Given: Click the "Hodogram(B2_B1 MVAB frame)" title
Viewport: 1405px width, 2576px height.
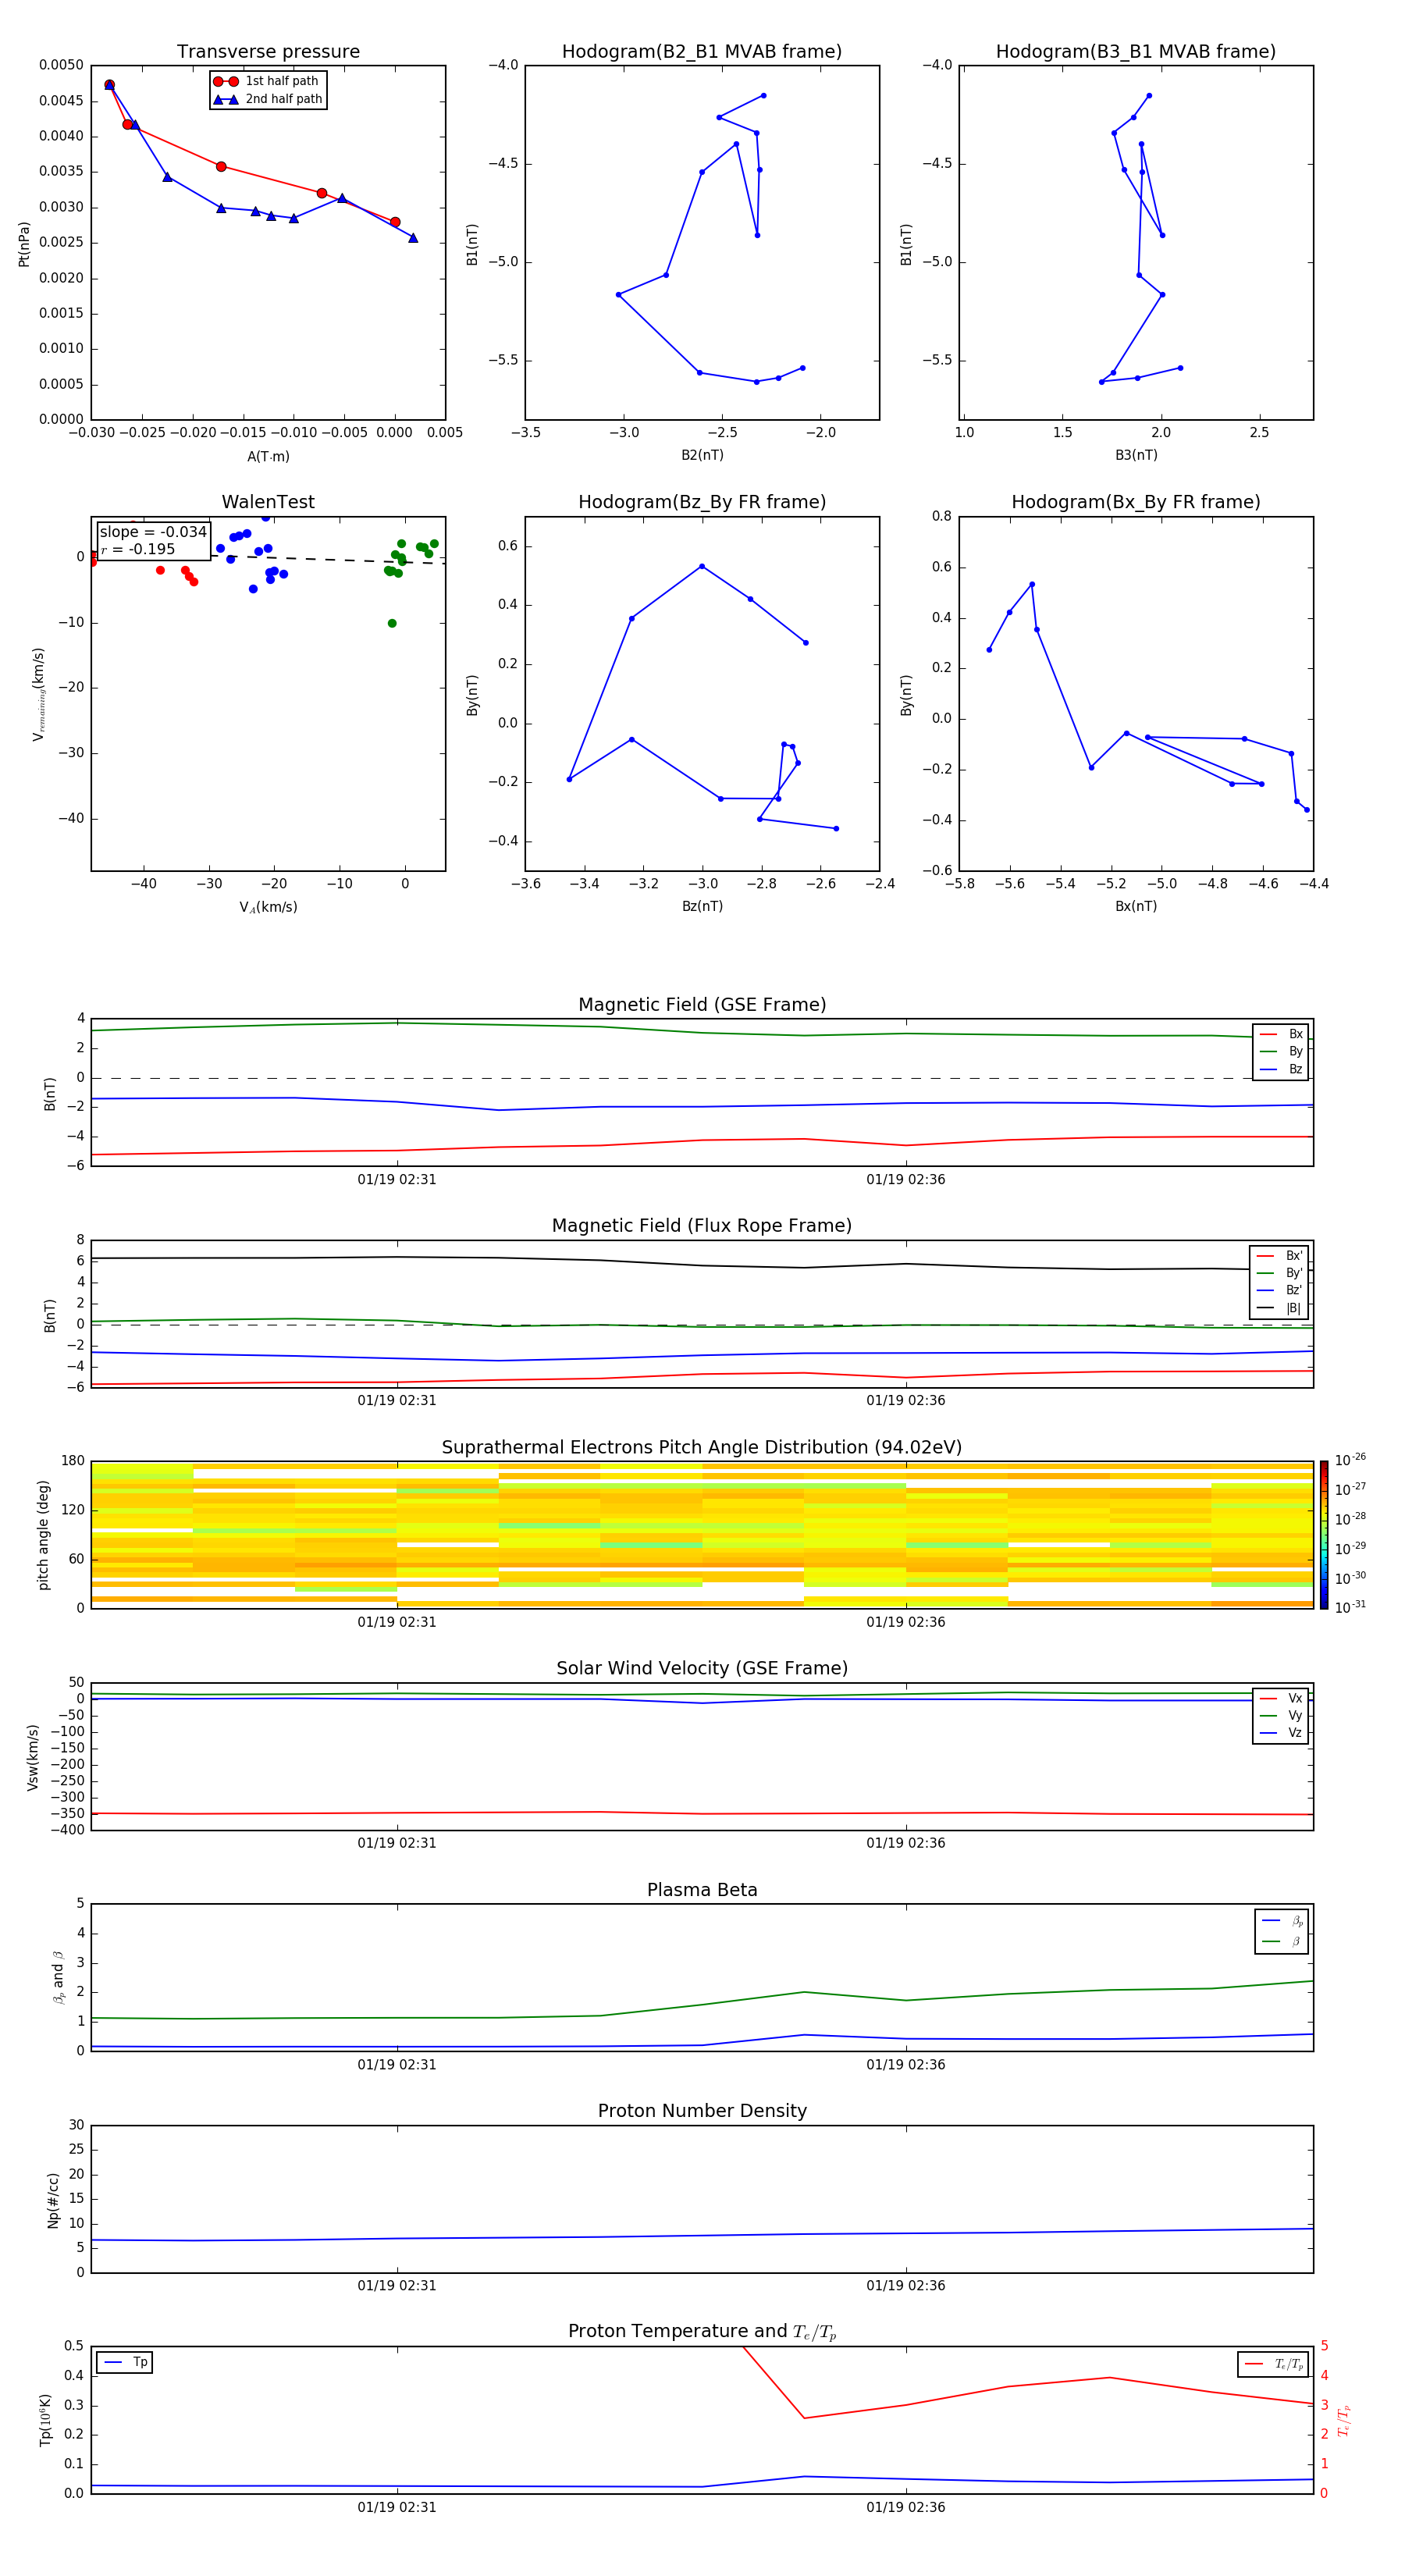Looking at the screenshot, I should point(702,52).
